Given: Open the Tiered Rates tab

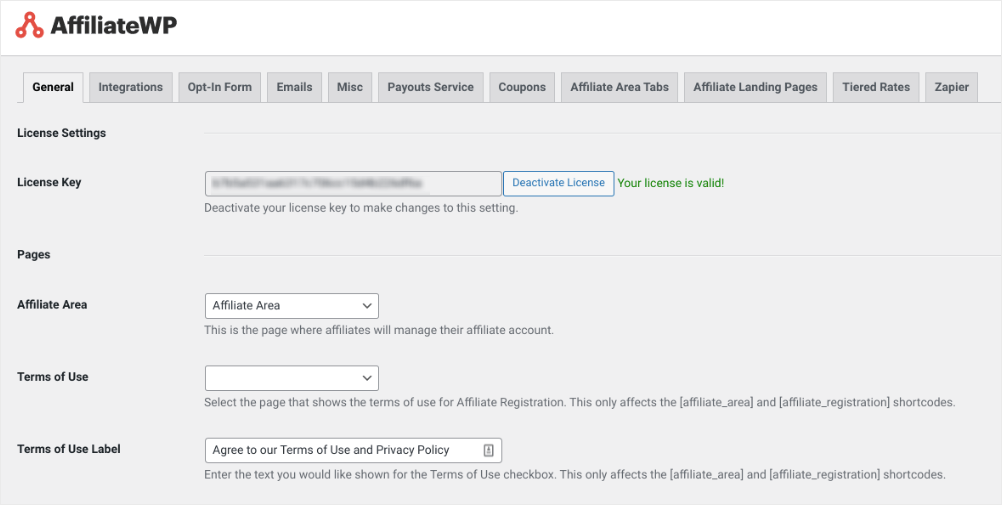Looking at the screenshot, I should 876,88.
